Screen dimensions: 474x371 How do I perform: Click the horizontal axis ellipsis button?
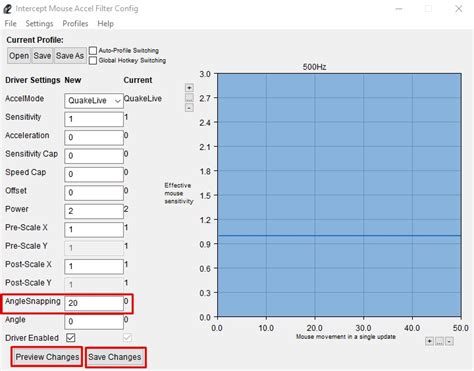tap(439, 341)
